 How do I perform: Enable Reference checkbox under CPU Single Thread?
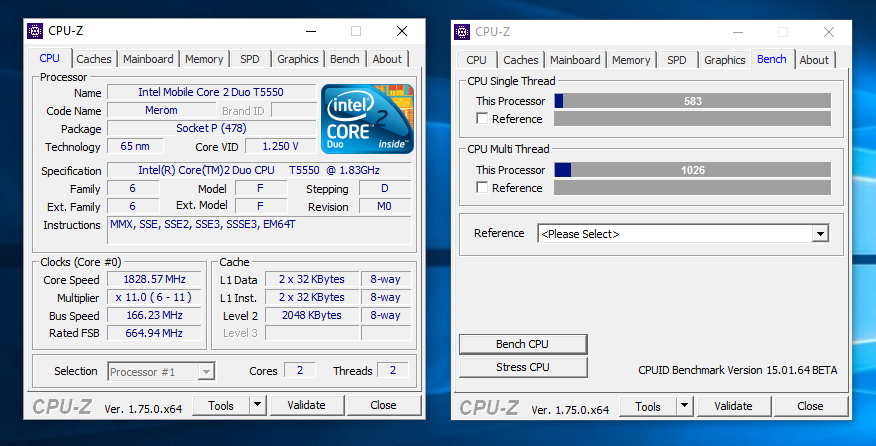pyautogui.click(x=482, y=118)
